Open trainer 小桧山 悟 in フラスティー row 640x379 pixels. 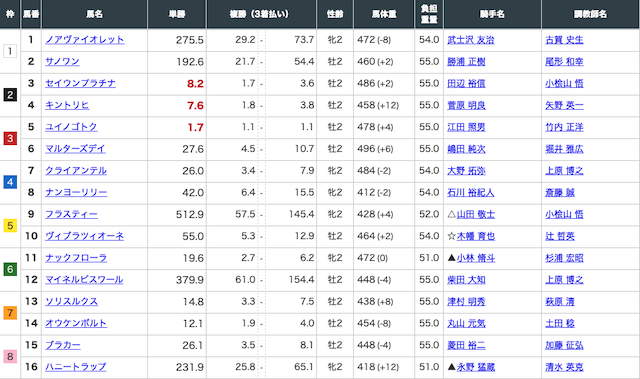pyautogui.click(x=564, y=214)
